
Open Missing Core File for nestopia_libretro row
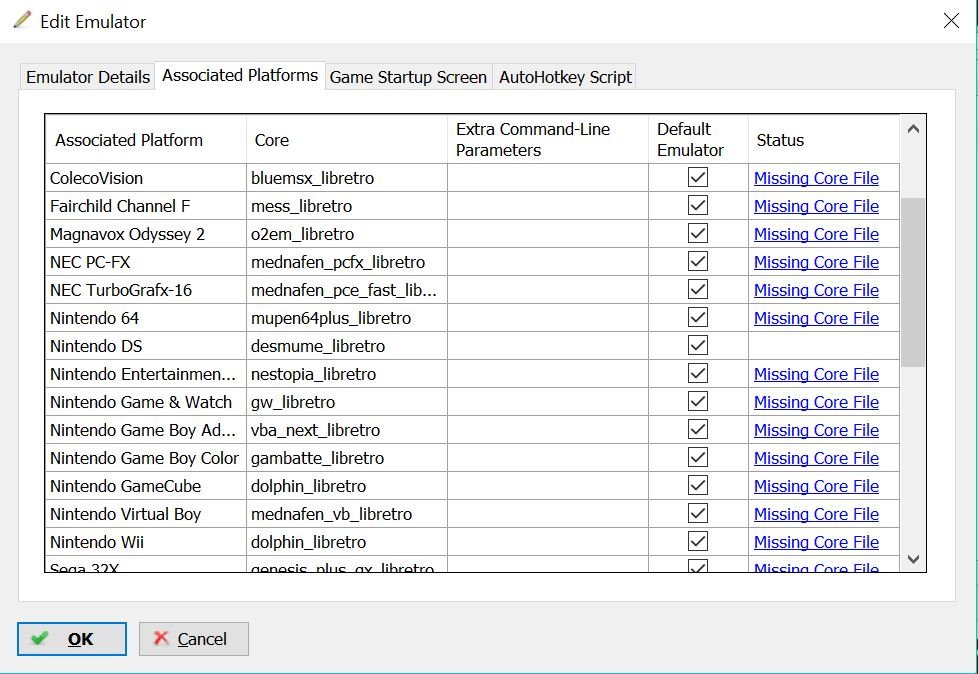coord(816,375)
